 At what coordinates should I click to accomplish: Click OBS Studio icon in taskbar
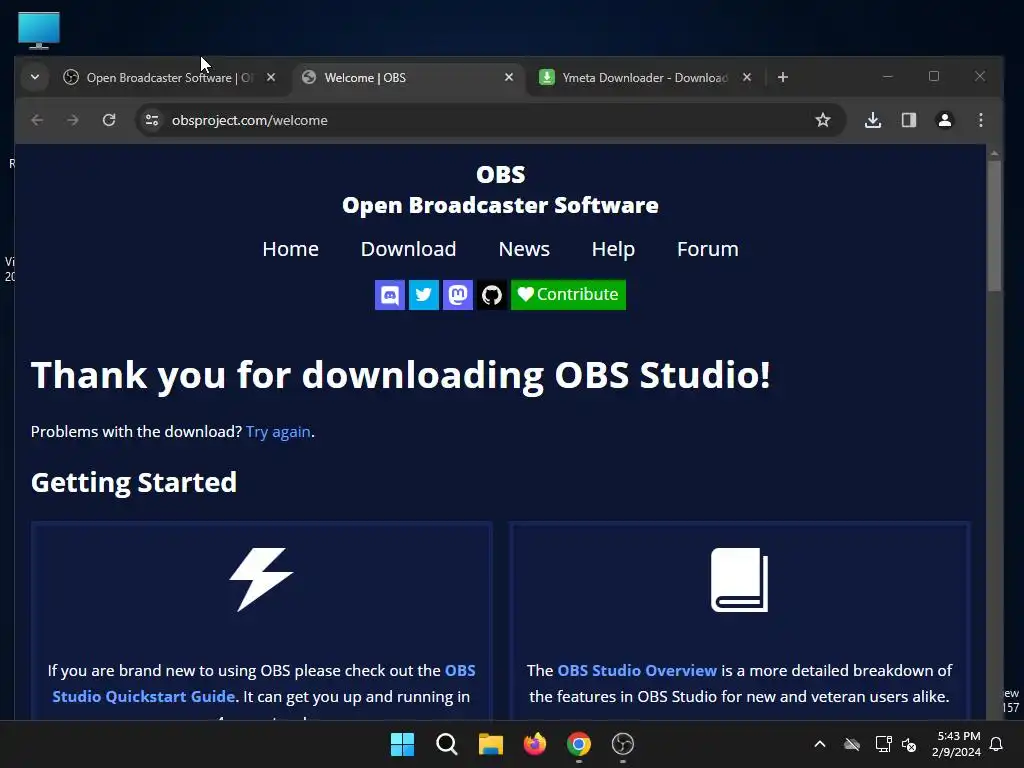[x=622, y=744]
